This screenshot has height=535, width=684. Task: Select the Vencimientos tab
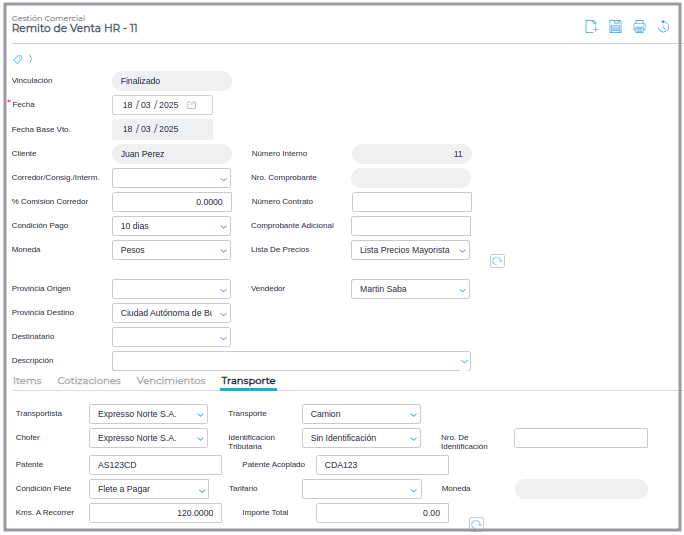tap(171, 381)
